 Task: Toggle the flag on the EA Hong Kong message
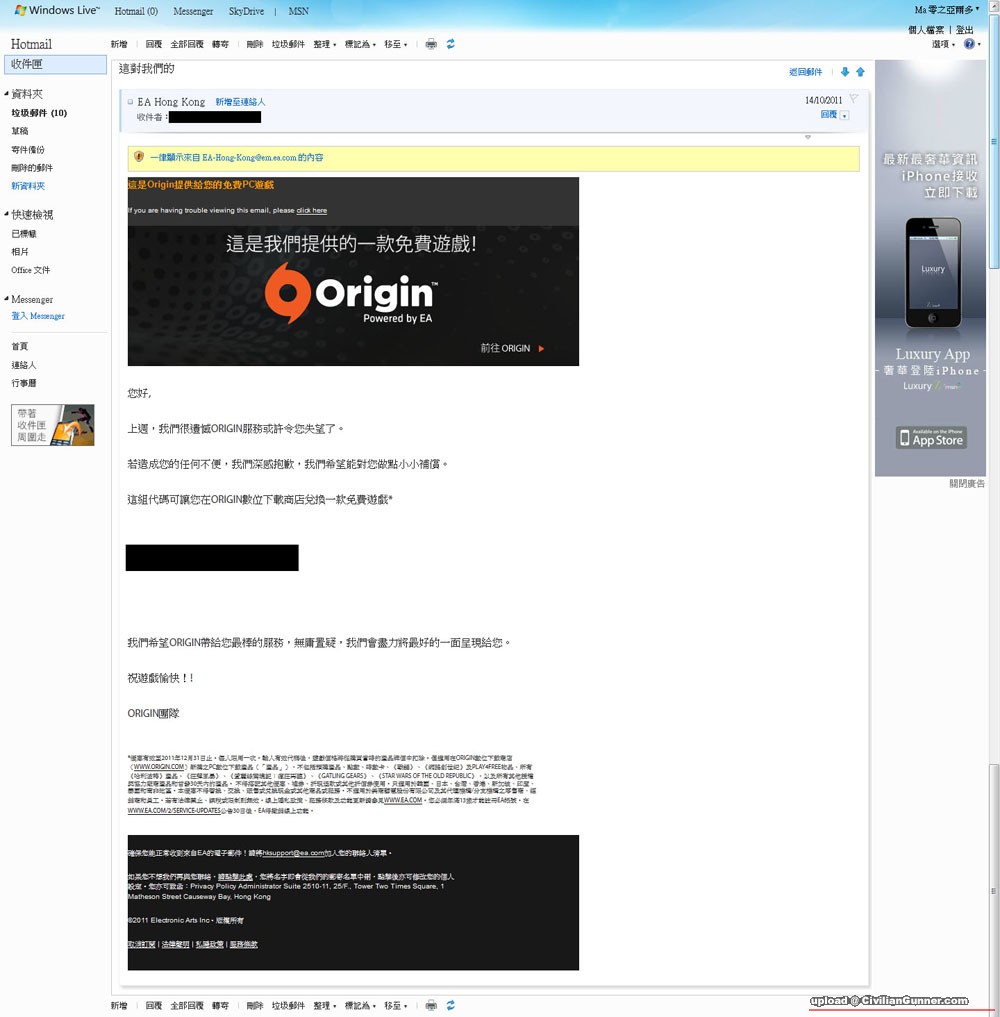[853, 98]
